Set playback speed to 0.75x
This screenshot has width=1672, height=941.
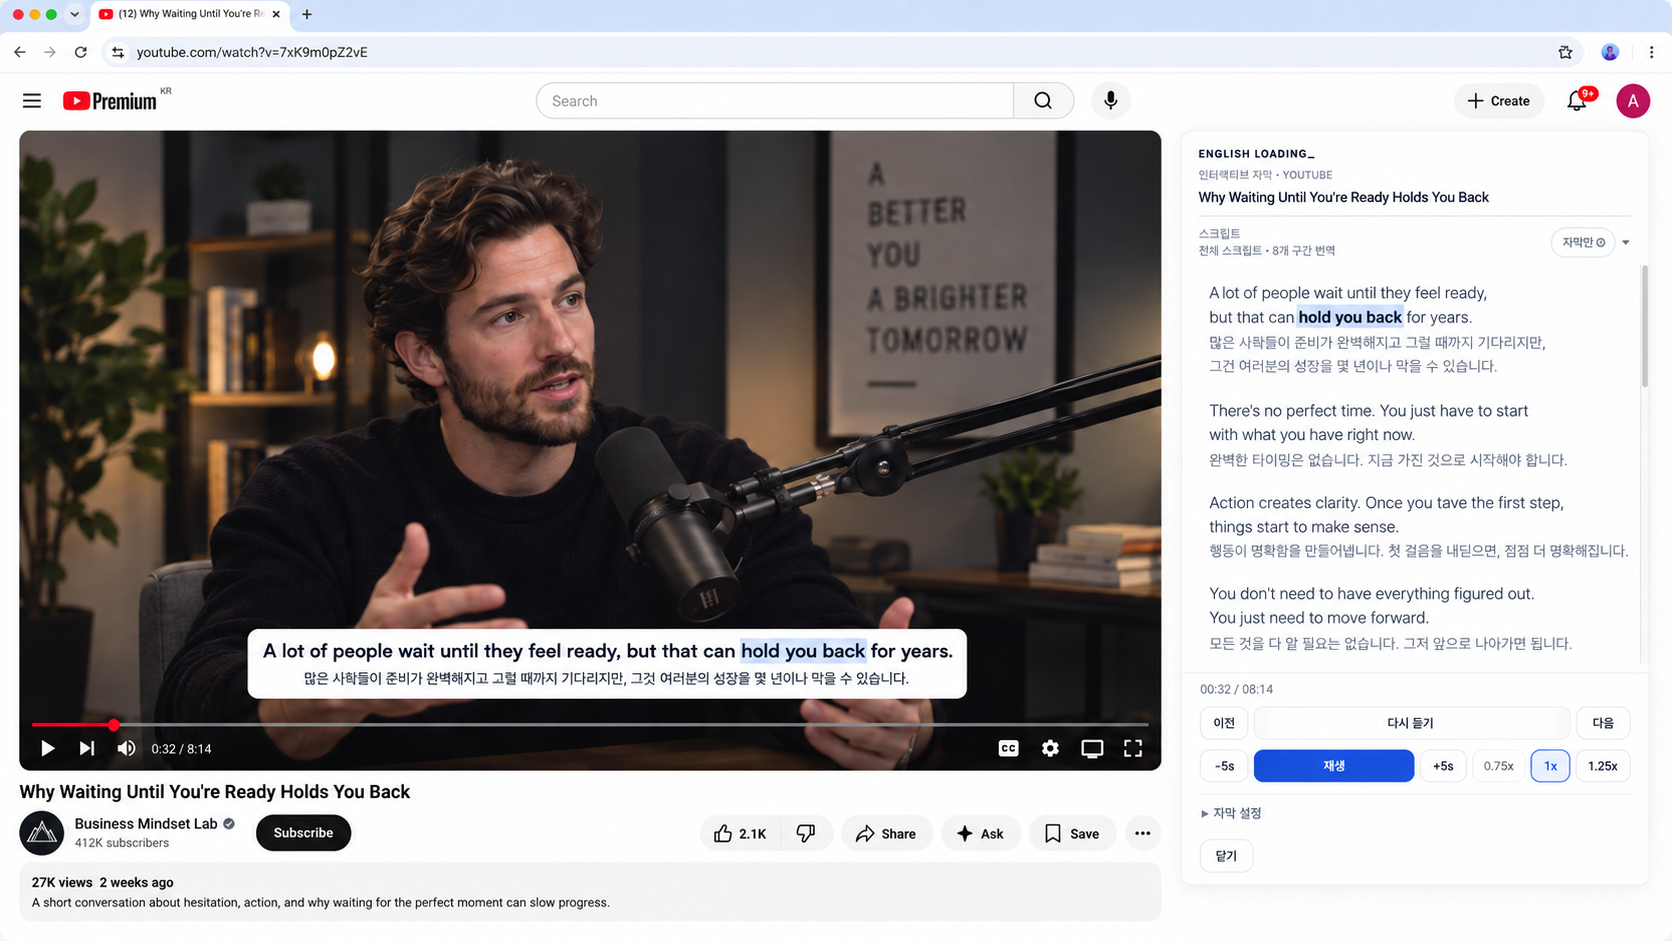1498,766
